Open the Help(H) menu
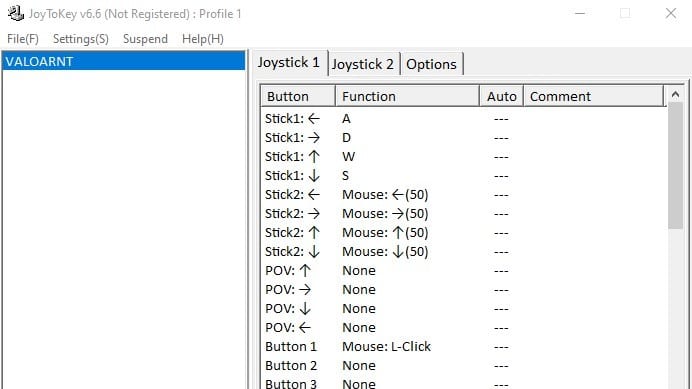This screenshot has height=389, width=692. coord(203,39)
